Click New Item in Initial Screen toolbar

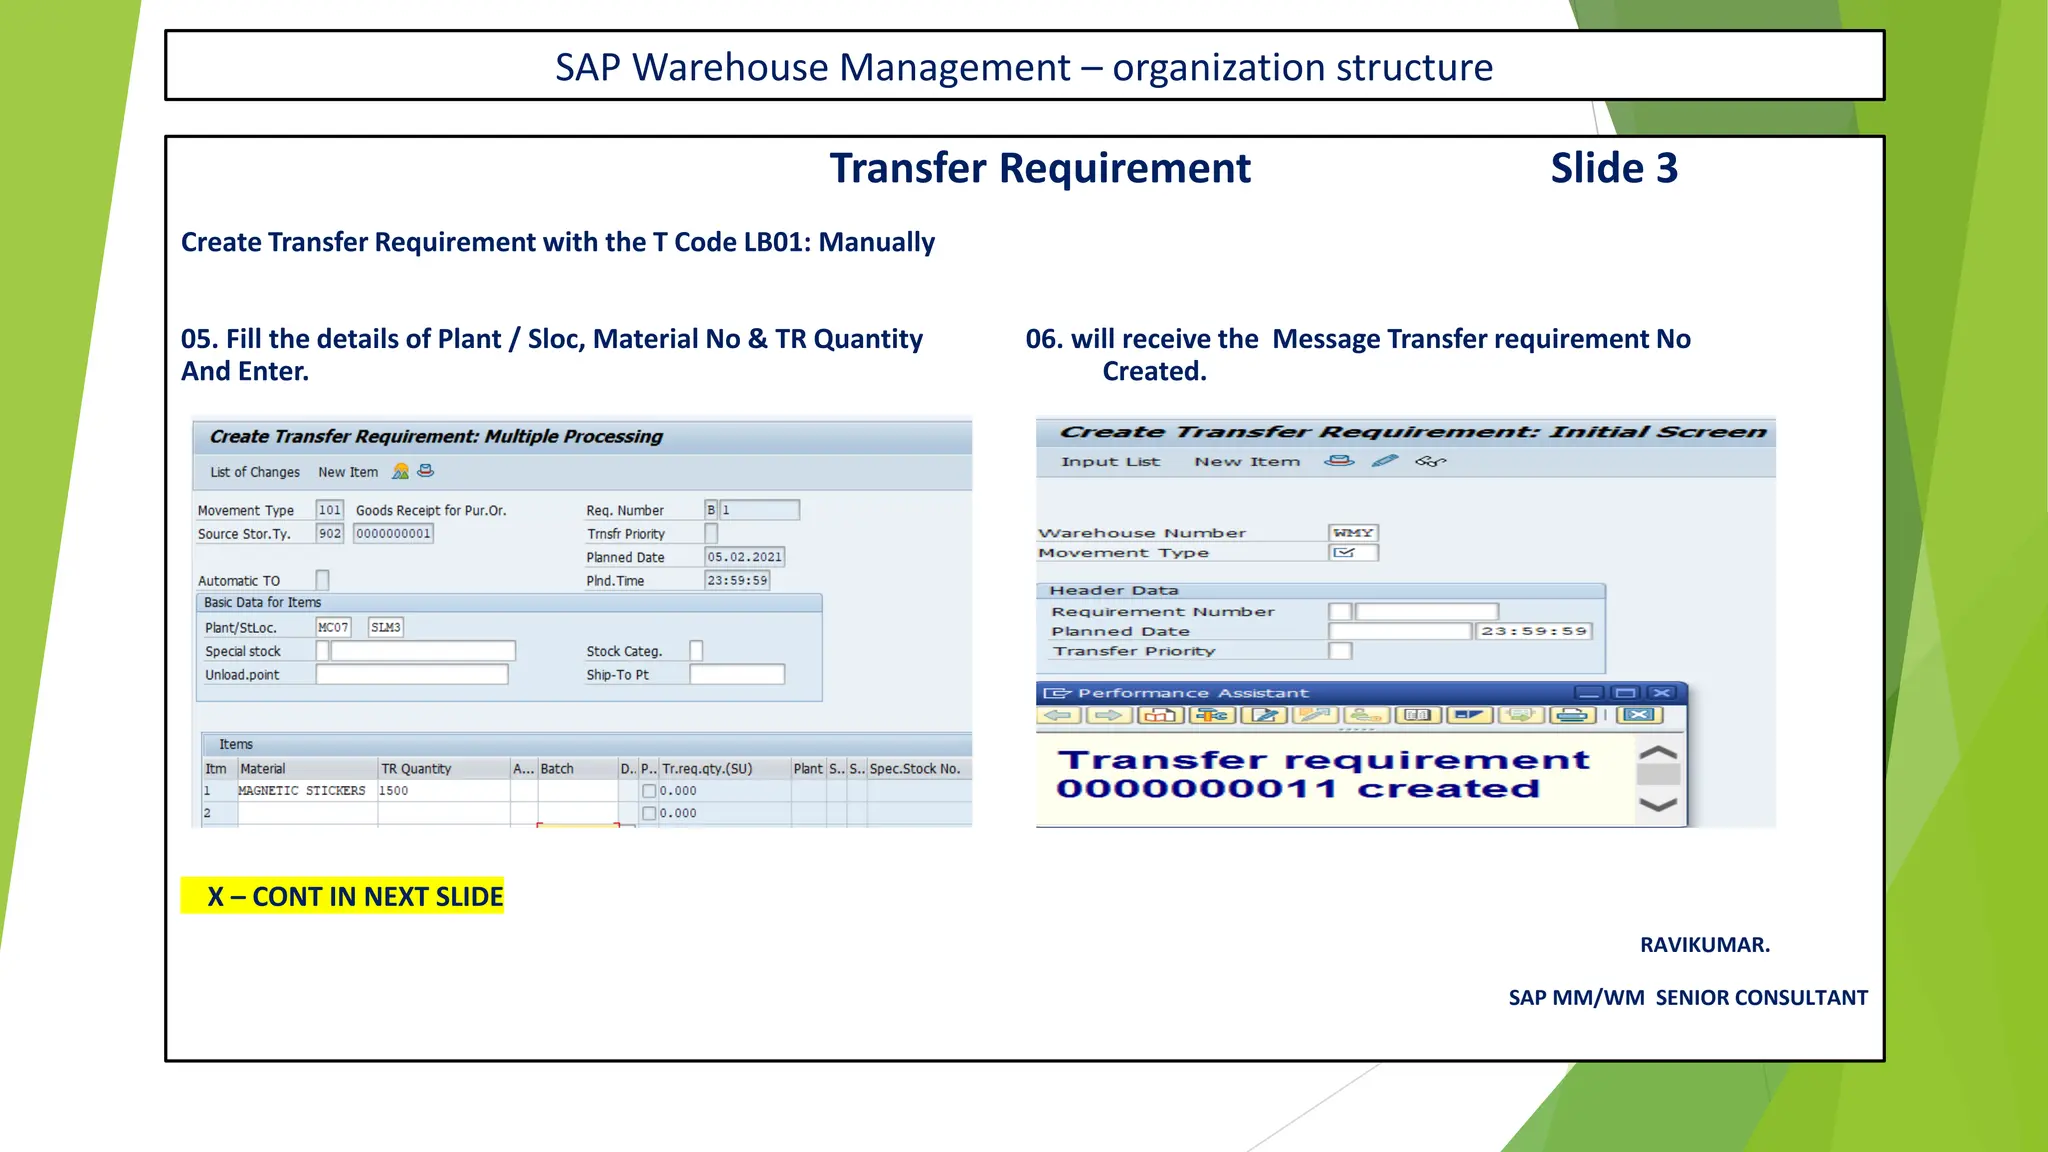tap(1247, 462)
